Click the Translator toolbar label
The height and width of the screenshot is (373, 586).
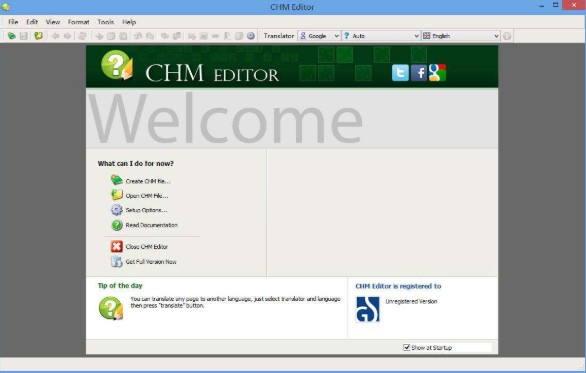[x=279, y=36]
